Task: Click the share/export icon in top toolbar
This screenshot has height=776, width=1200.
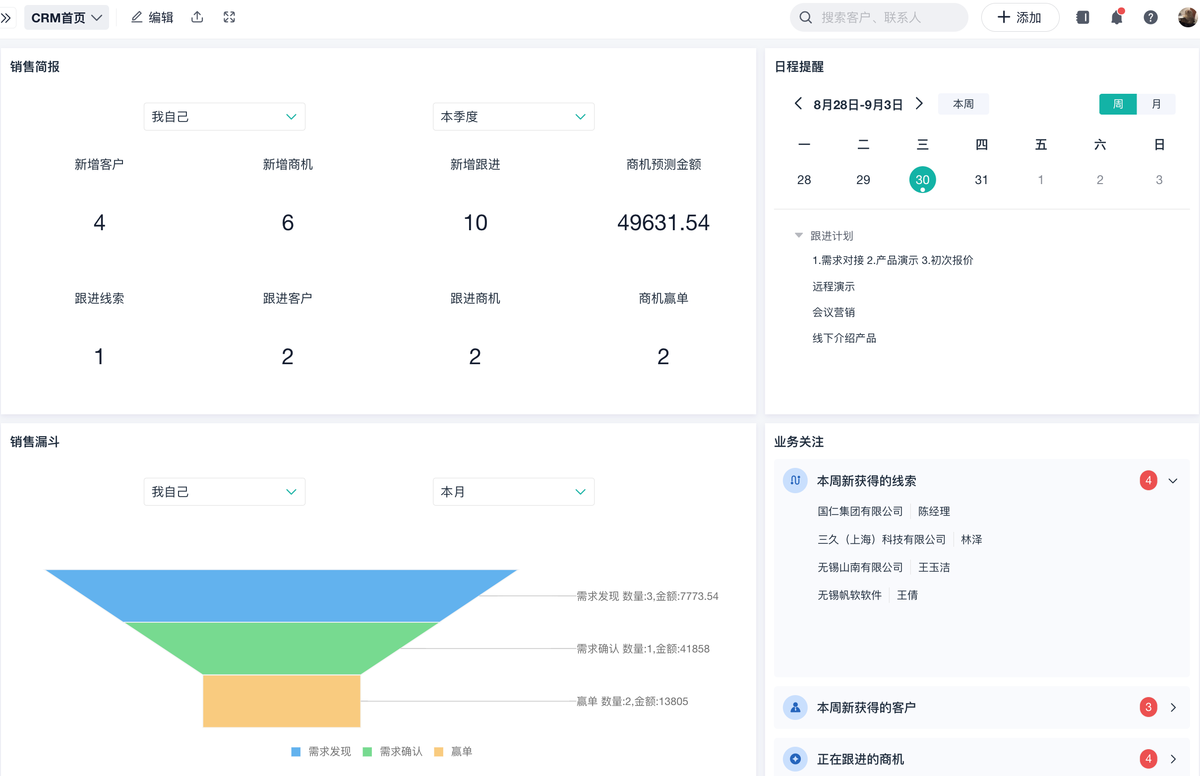Action: [x=197, y=17]
